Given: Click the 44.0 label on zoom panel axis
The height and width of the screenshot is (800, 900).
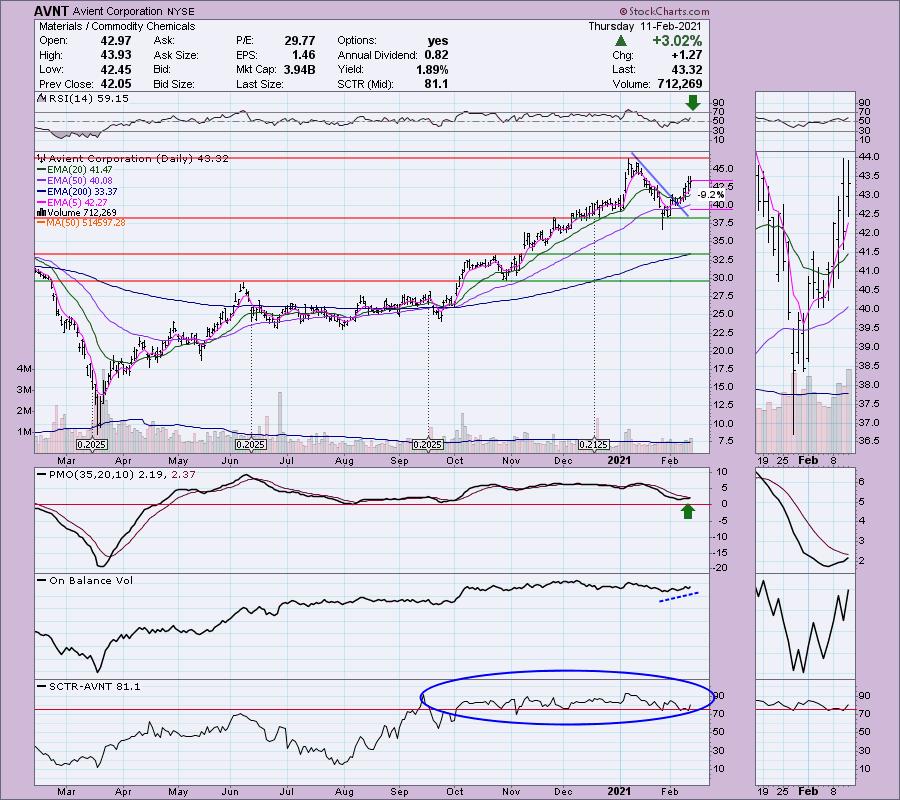Looking at the screenshot, I should (x=870, y=157).
